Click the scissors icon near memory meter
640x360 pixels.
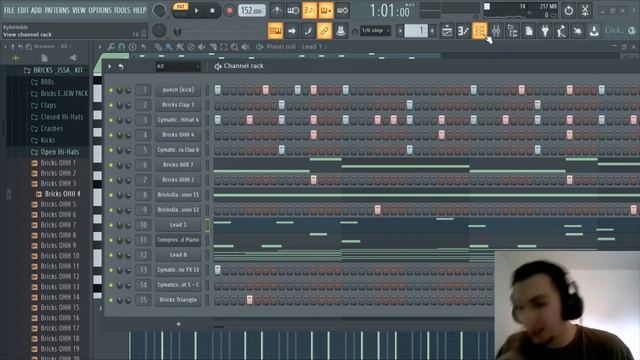(x=585, y=11)
